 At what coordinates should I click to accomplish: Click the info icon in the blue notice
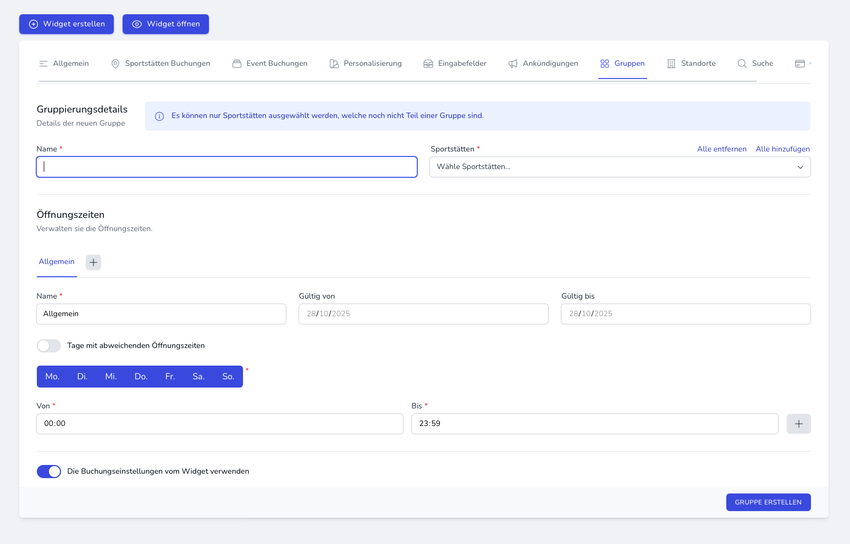(159, 116)
